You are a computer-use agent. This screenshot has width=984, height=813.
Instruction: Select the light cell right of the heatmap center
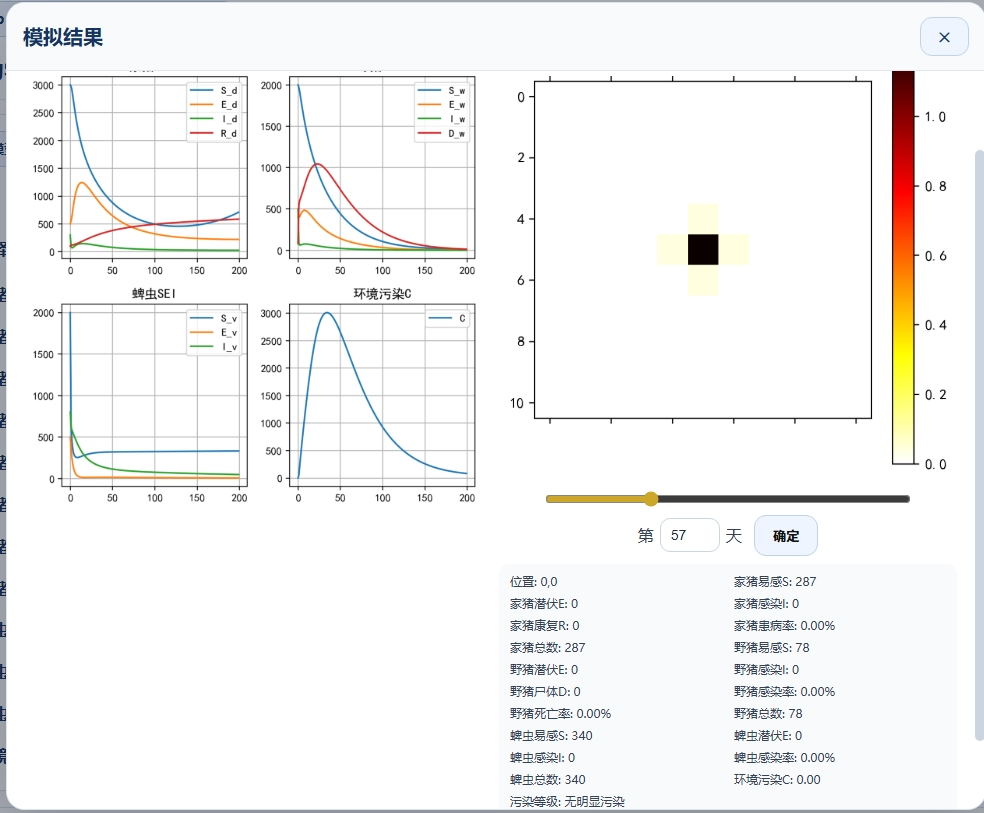733,249
